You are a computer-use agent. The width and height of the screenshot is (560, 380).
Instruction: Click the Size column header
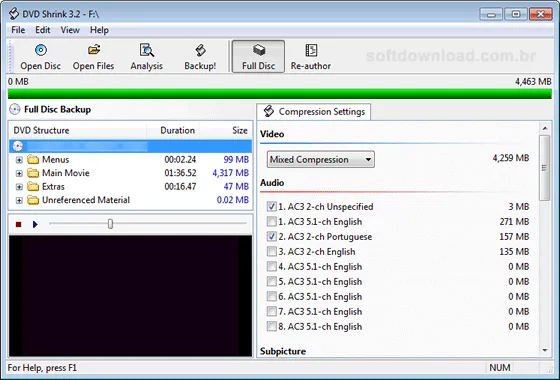pos(225,130)
